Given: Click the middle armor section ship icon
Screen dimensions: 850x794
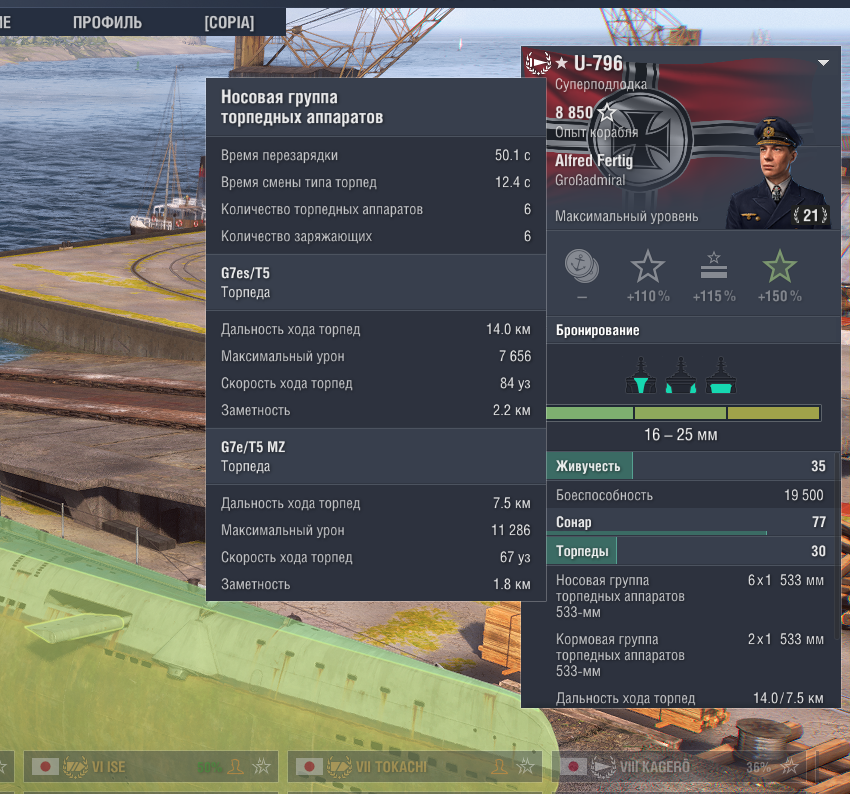Looking at the screenshot, I should (681, 375).
